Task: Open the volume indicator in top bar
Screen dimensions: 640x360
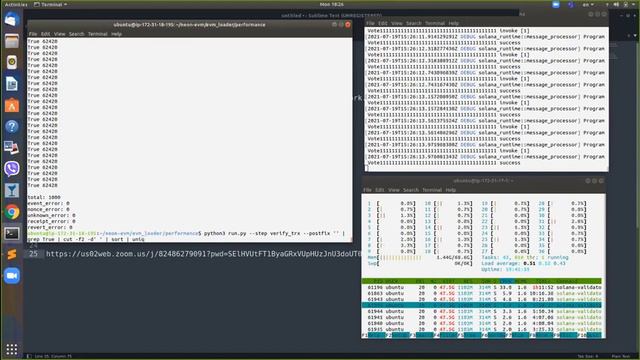Action: pyautogui.click(x=616, y=4)
